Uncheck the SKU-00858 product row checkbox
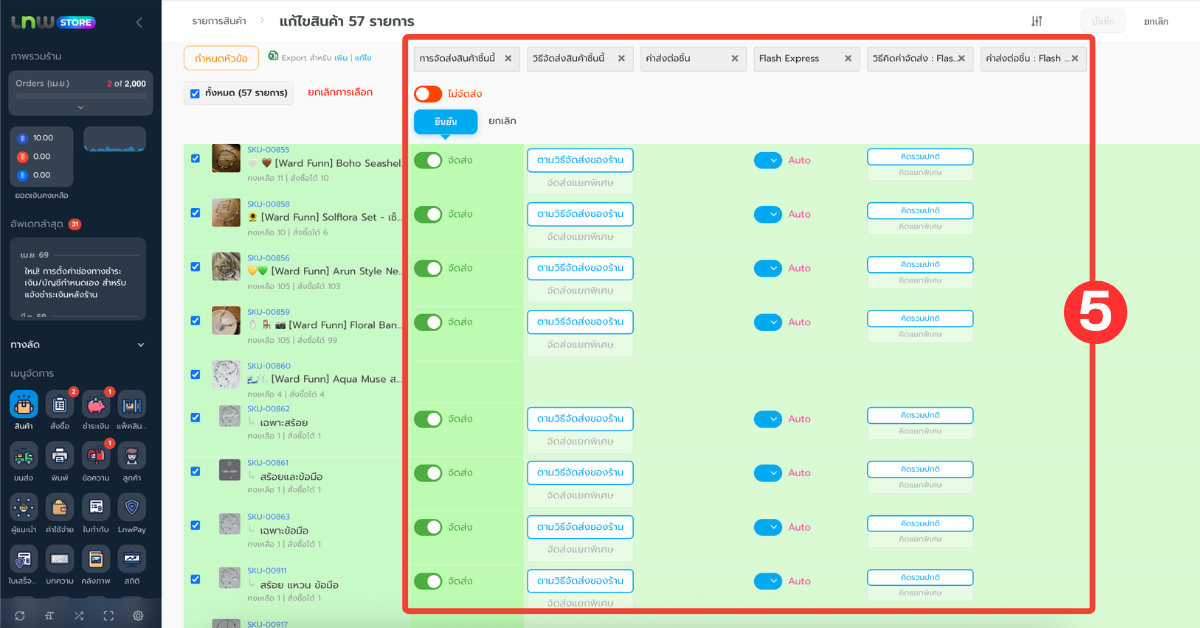Viewport: 1200px width, 628px height. coord(195,212)
